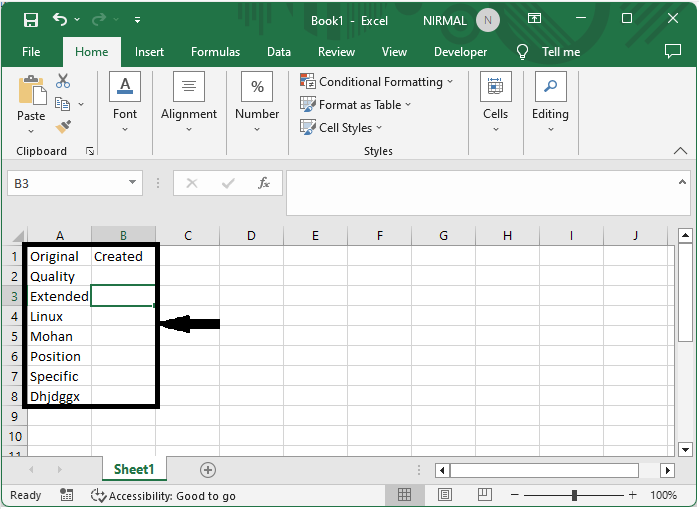The width and height of the screenshot is (699, 509).
Task: Click the horizontal scrollbar right arrow
Action: [x=667, y=470]
